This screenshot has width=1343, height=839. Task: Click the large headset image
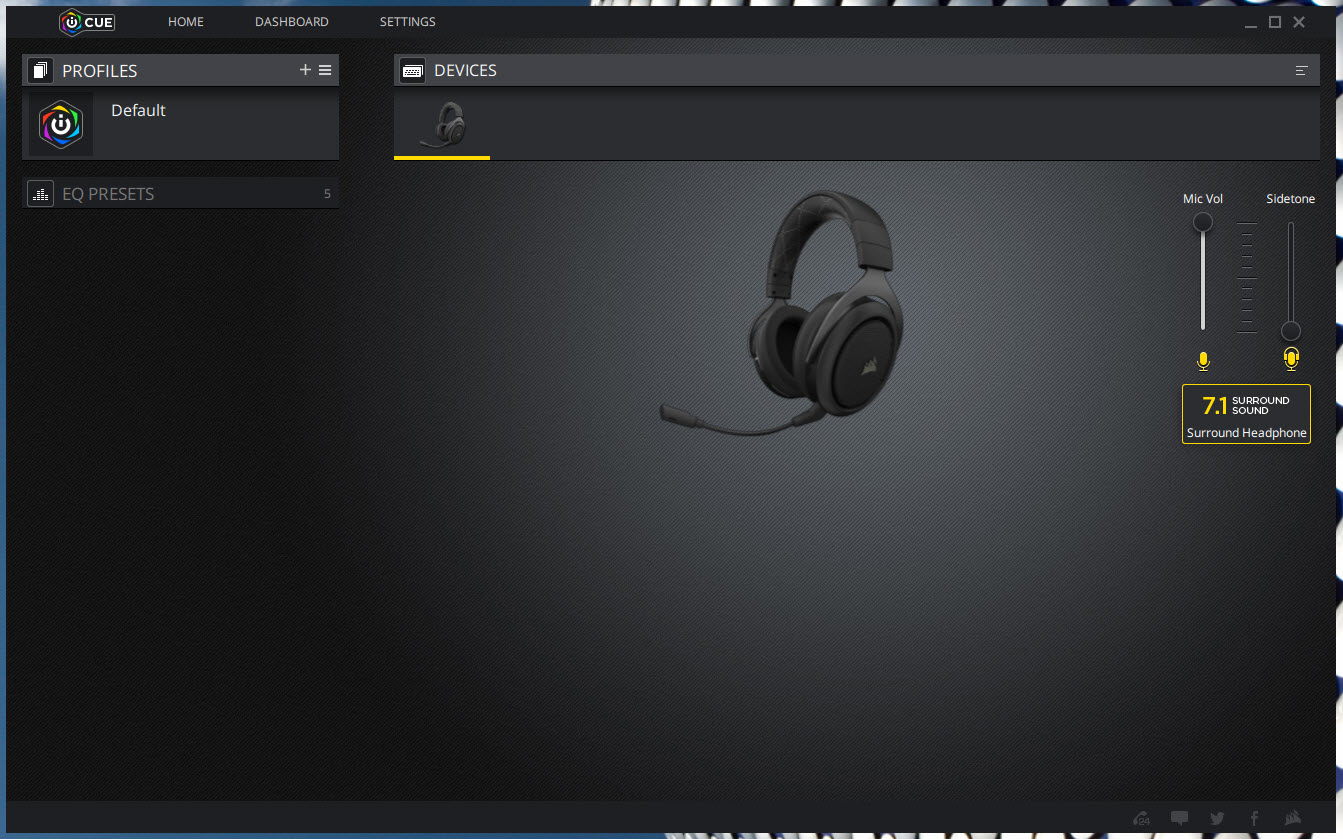coord(783,313)
